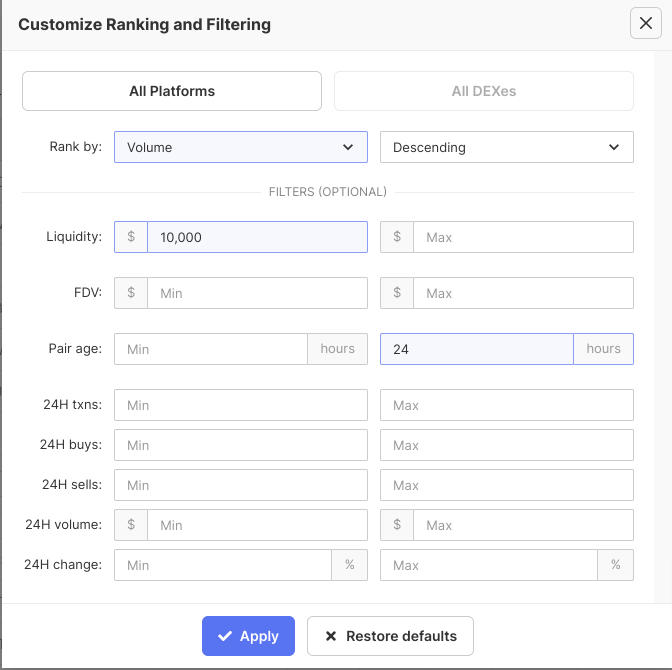
Task: Click the Liquidity Max input field
Action: click(x=523, y=237)
